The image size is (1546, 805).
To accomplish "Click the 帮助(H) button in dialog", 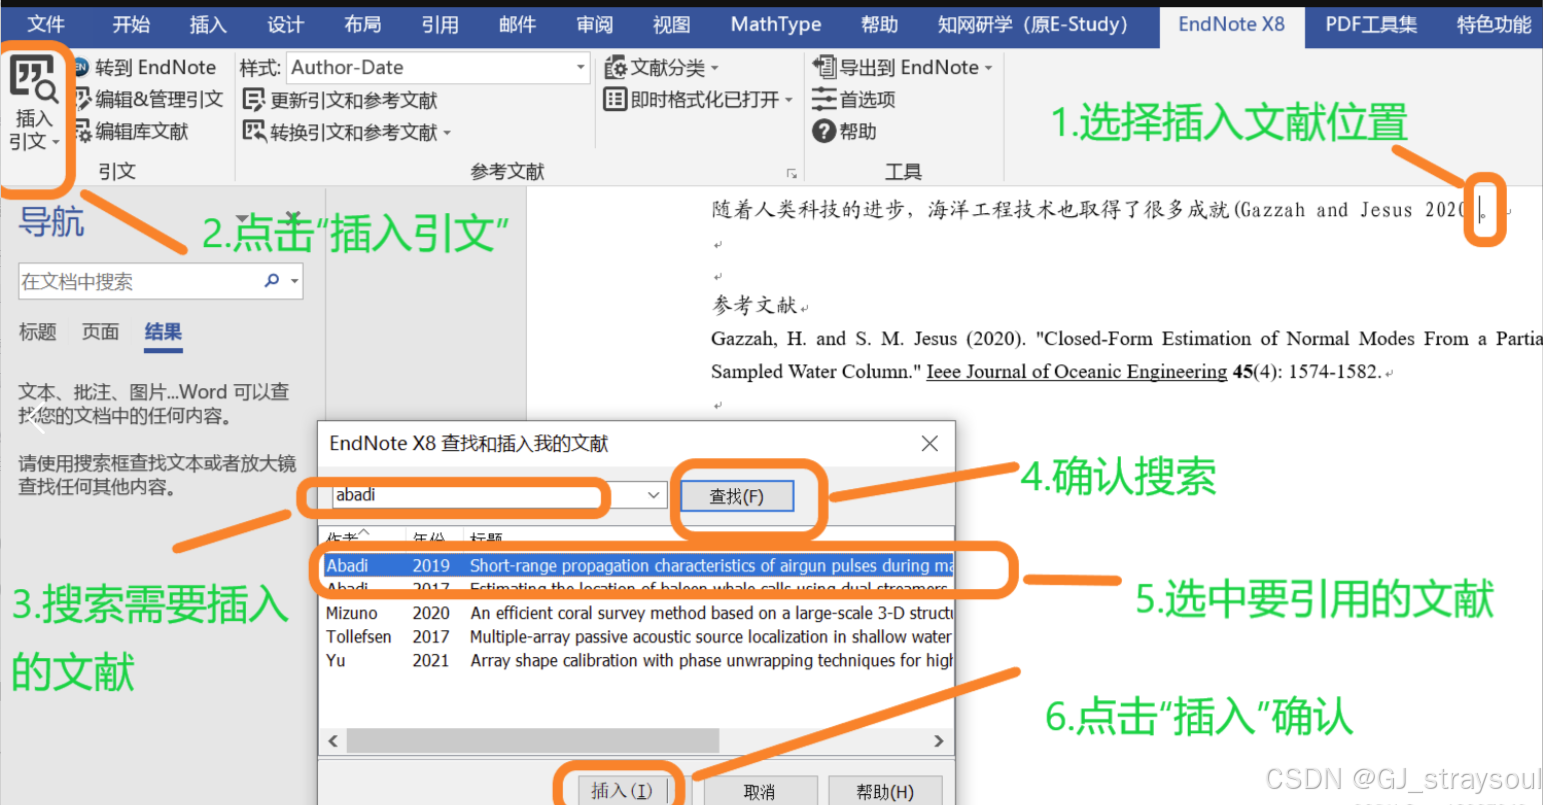I will click(885, 792).
